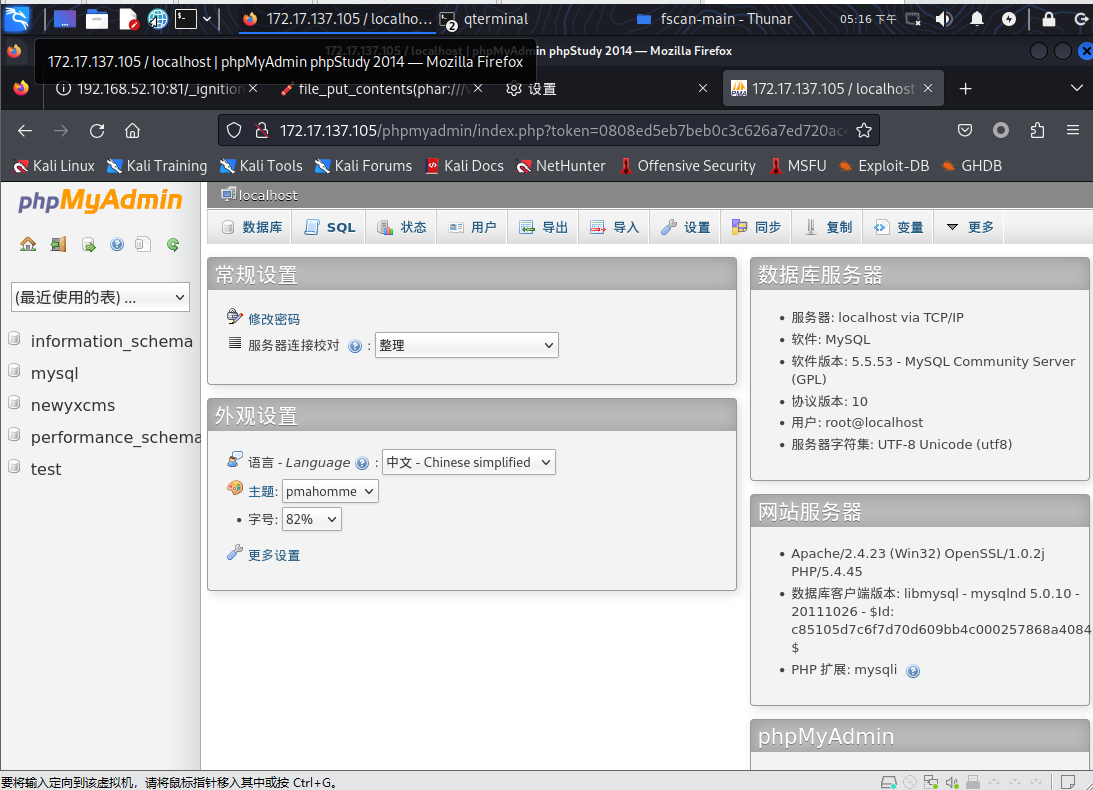
Task: Click the tracking protection shield icon
Action: click(234, 130)
